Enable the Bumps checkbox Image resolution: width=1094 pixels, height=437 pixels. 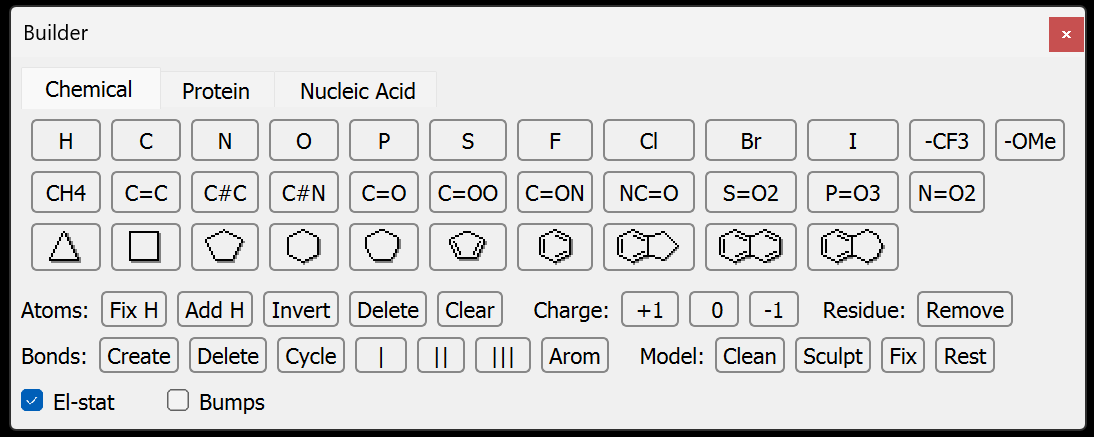coord(179,402)
